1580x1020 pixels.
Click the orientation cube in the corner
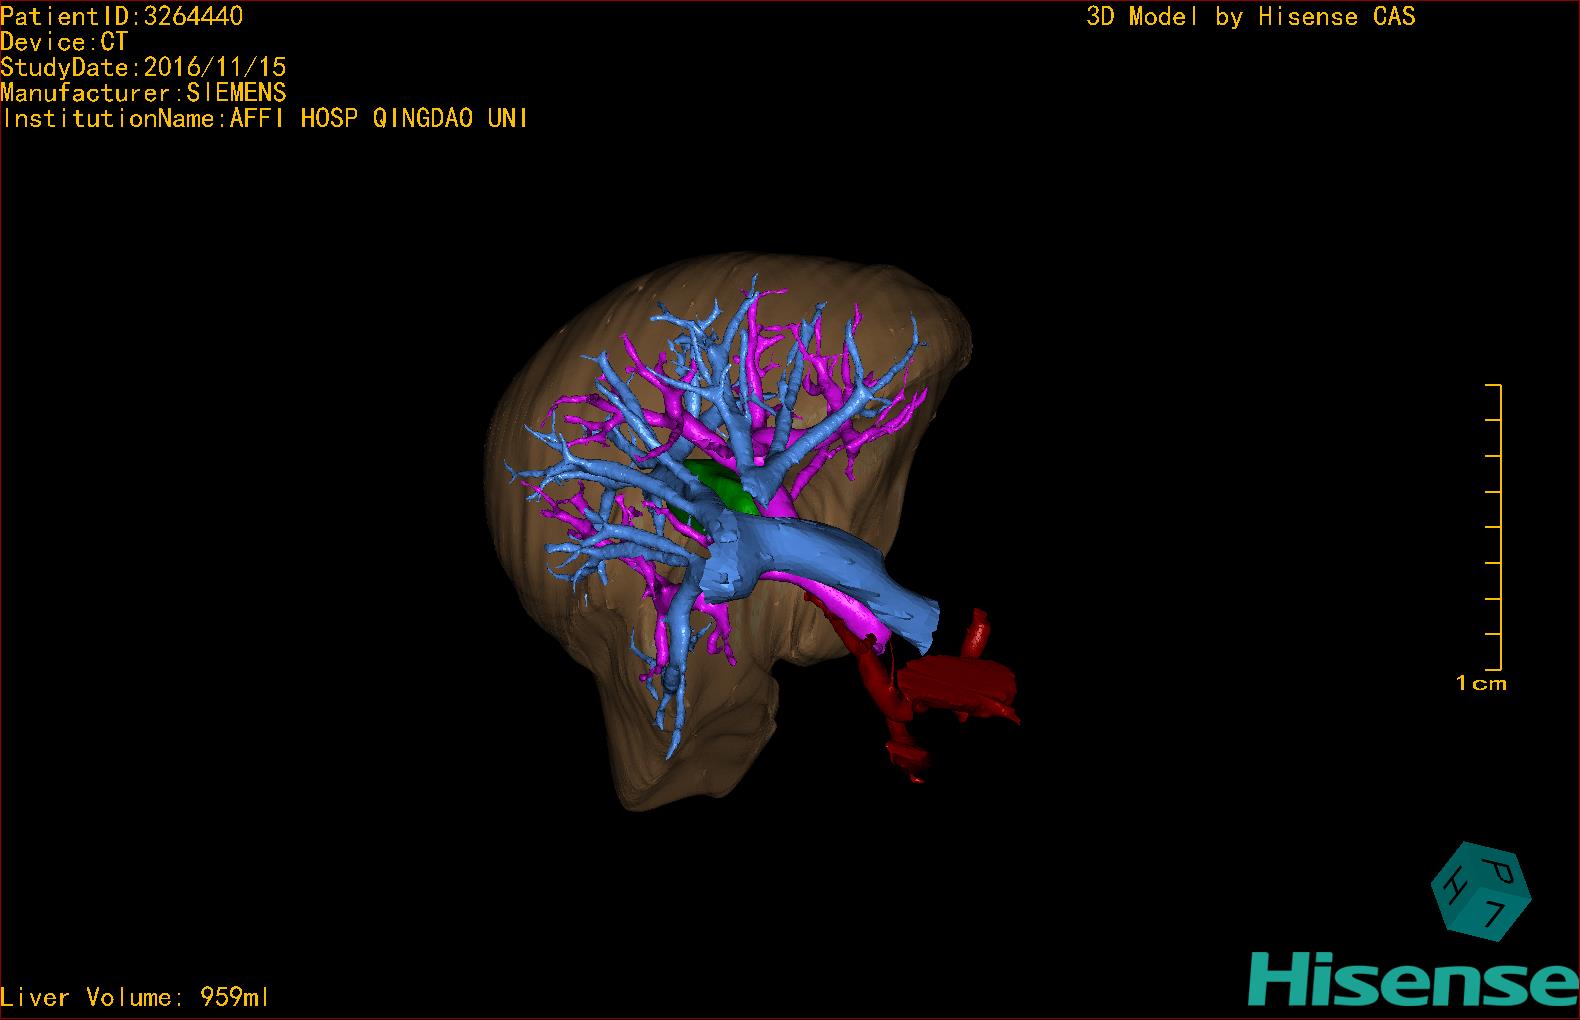tap(1481, 891)
